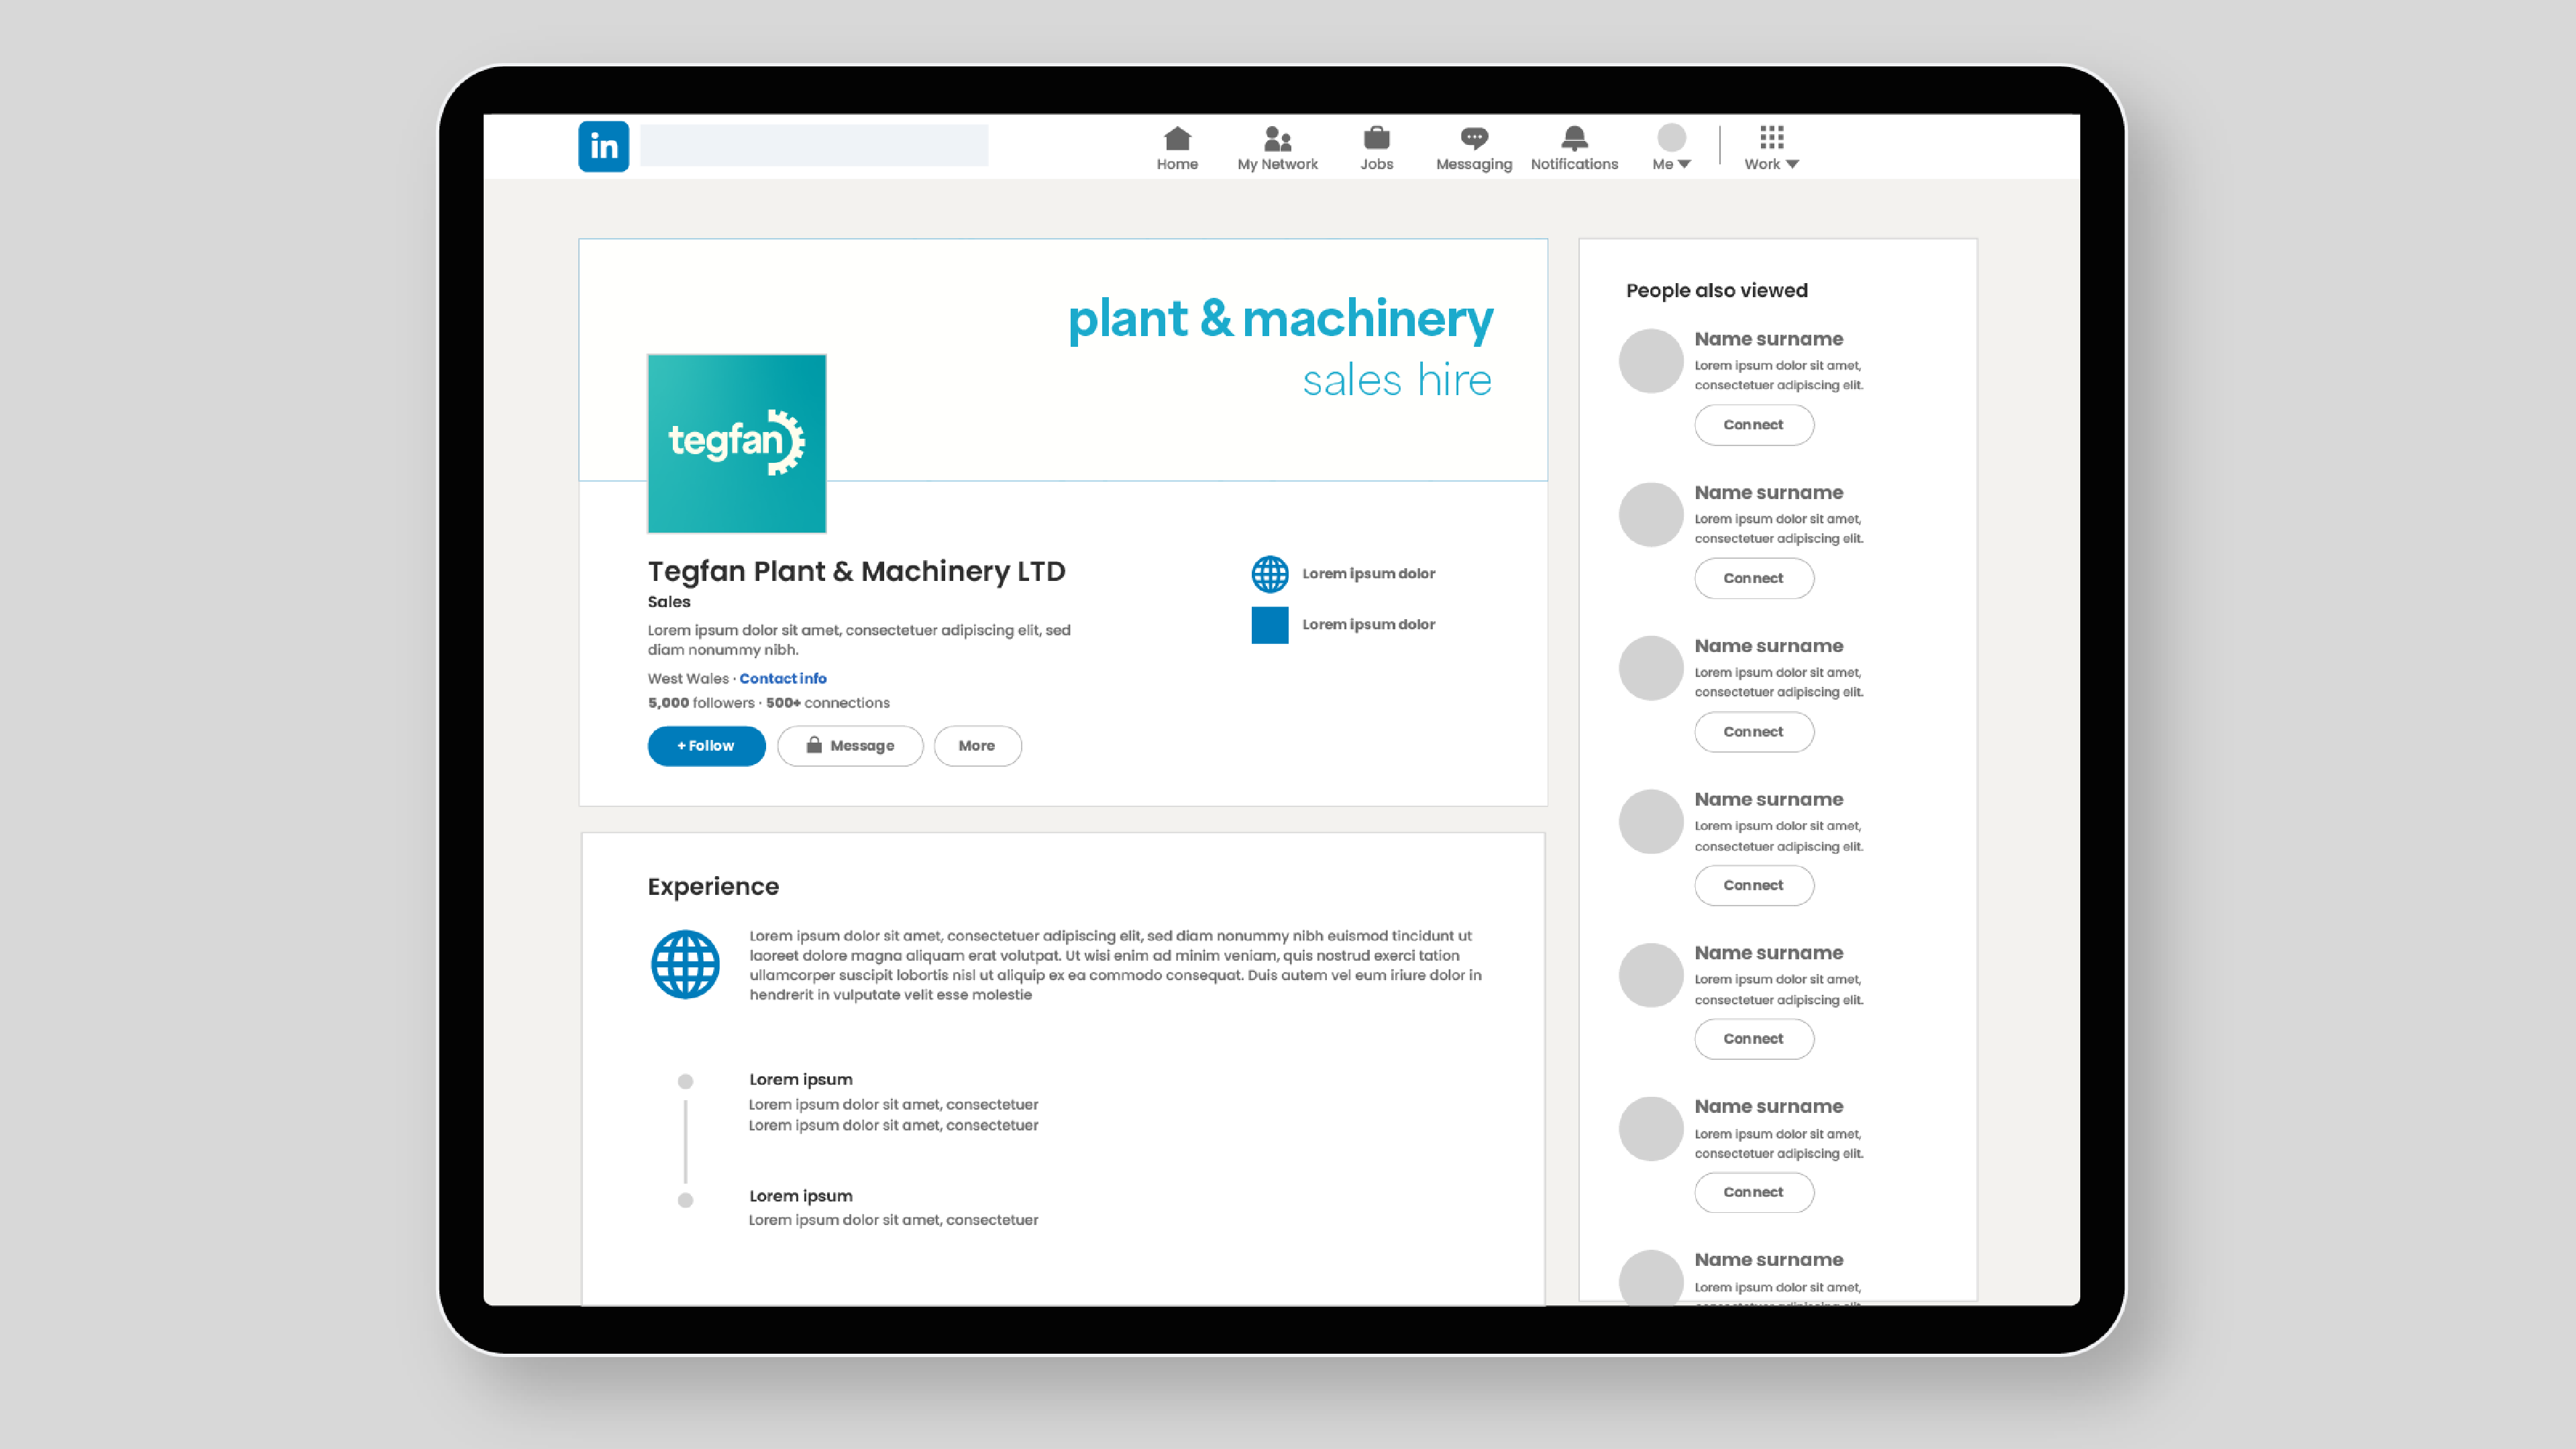Click first Lorem ipsum experience entry title

tap(800, 1080)
